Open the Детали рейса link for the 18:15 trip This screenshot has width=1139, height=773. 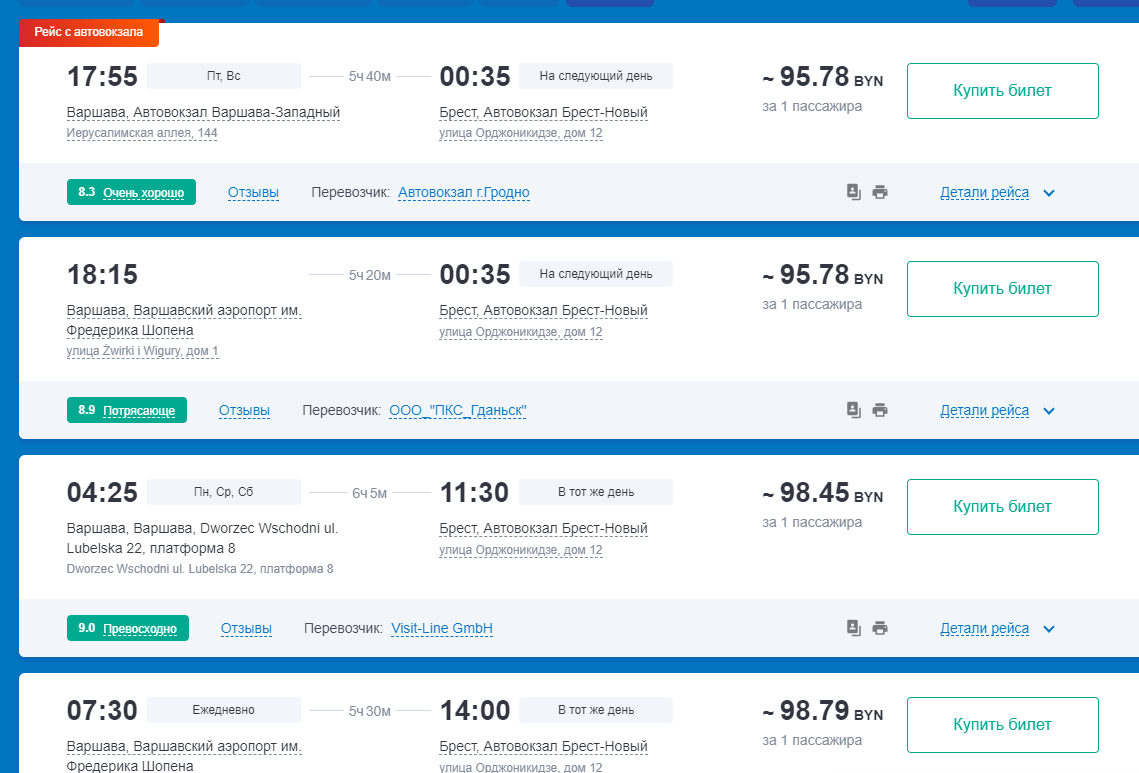coord(984,411)
